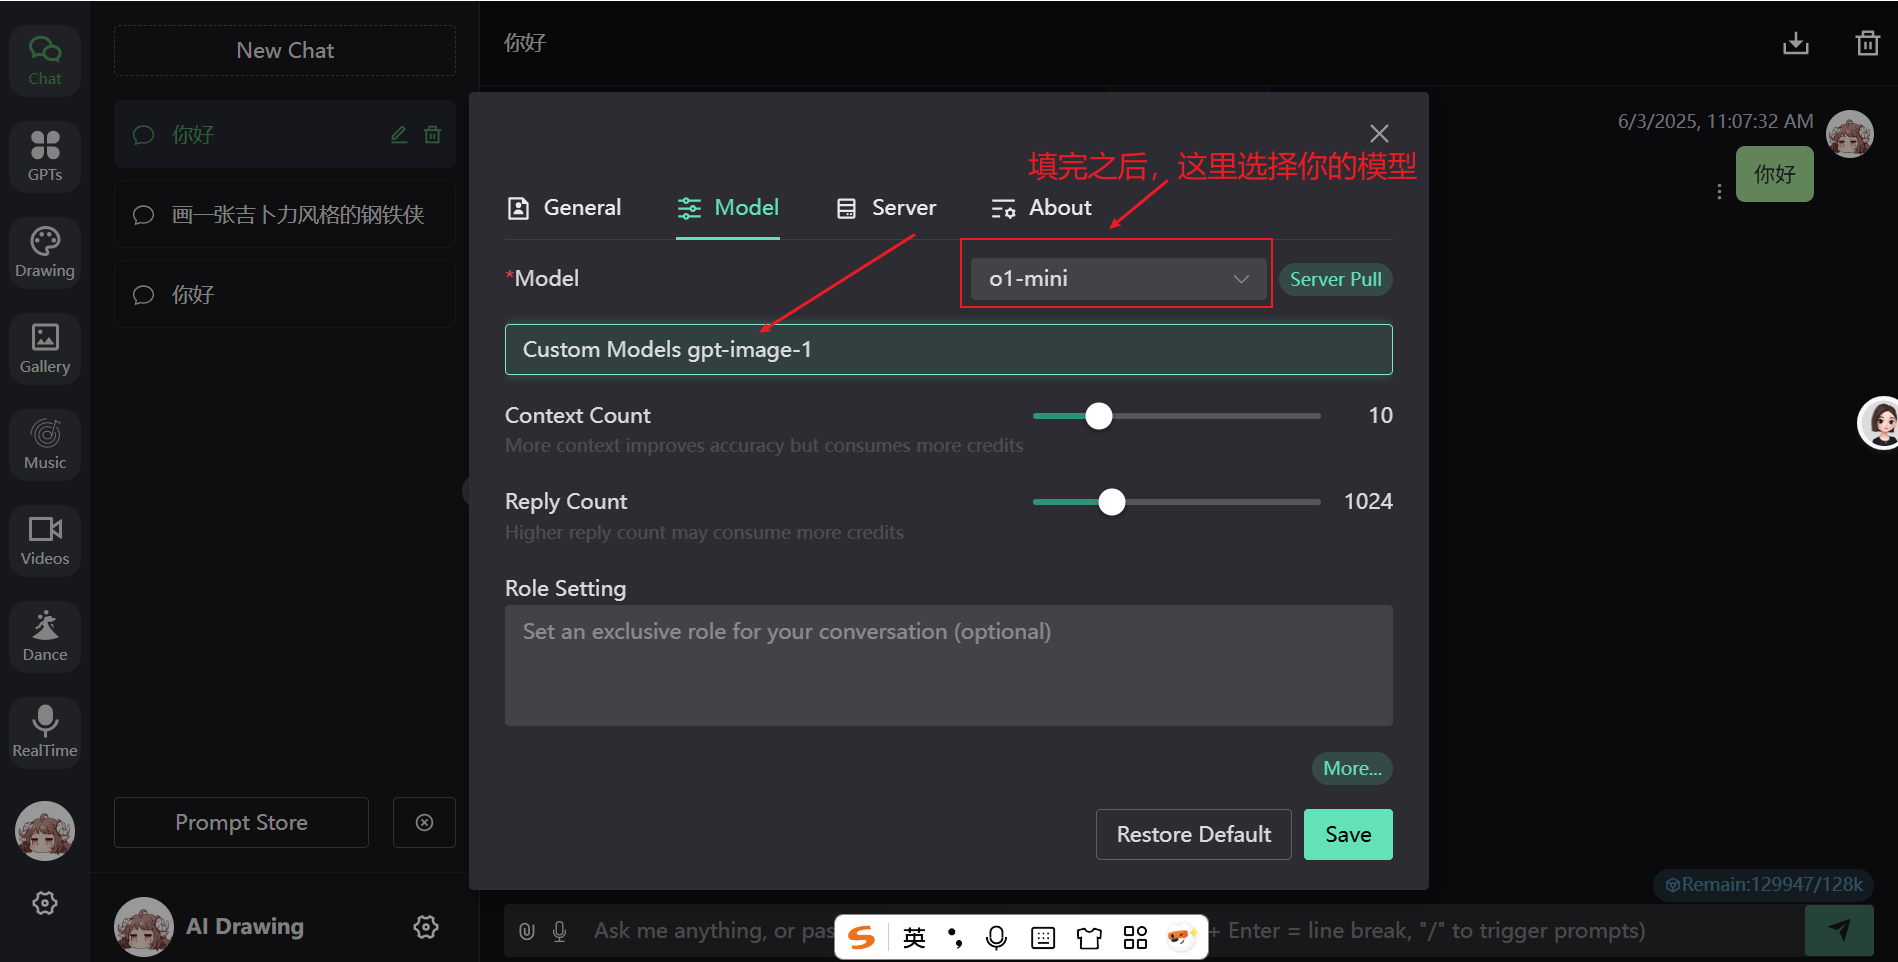The height and width of the screenshot is (962, 1898).
Task: Click the edit pencil on first chat
Action: coord(399,135)
